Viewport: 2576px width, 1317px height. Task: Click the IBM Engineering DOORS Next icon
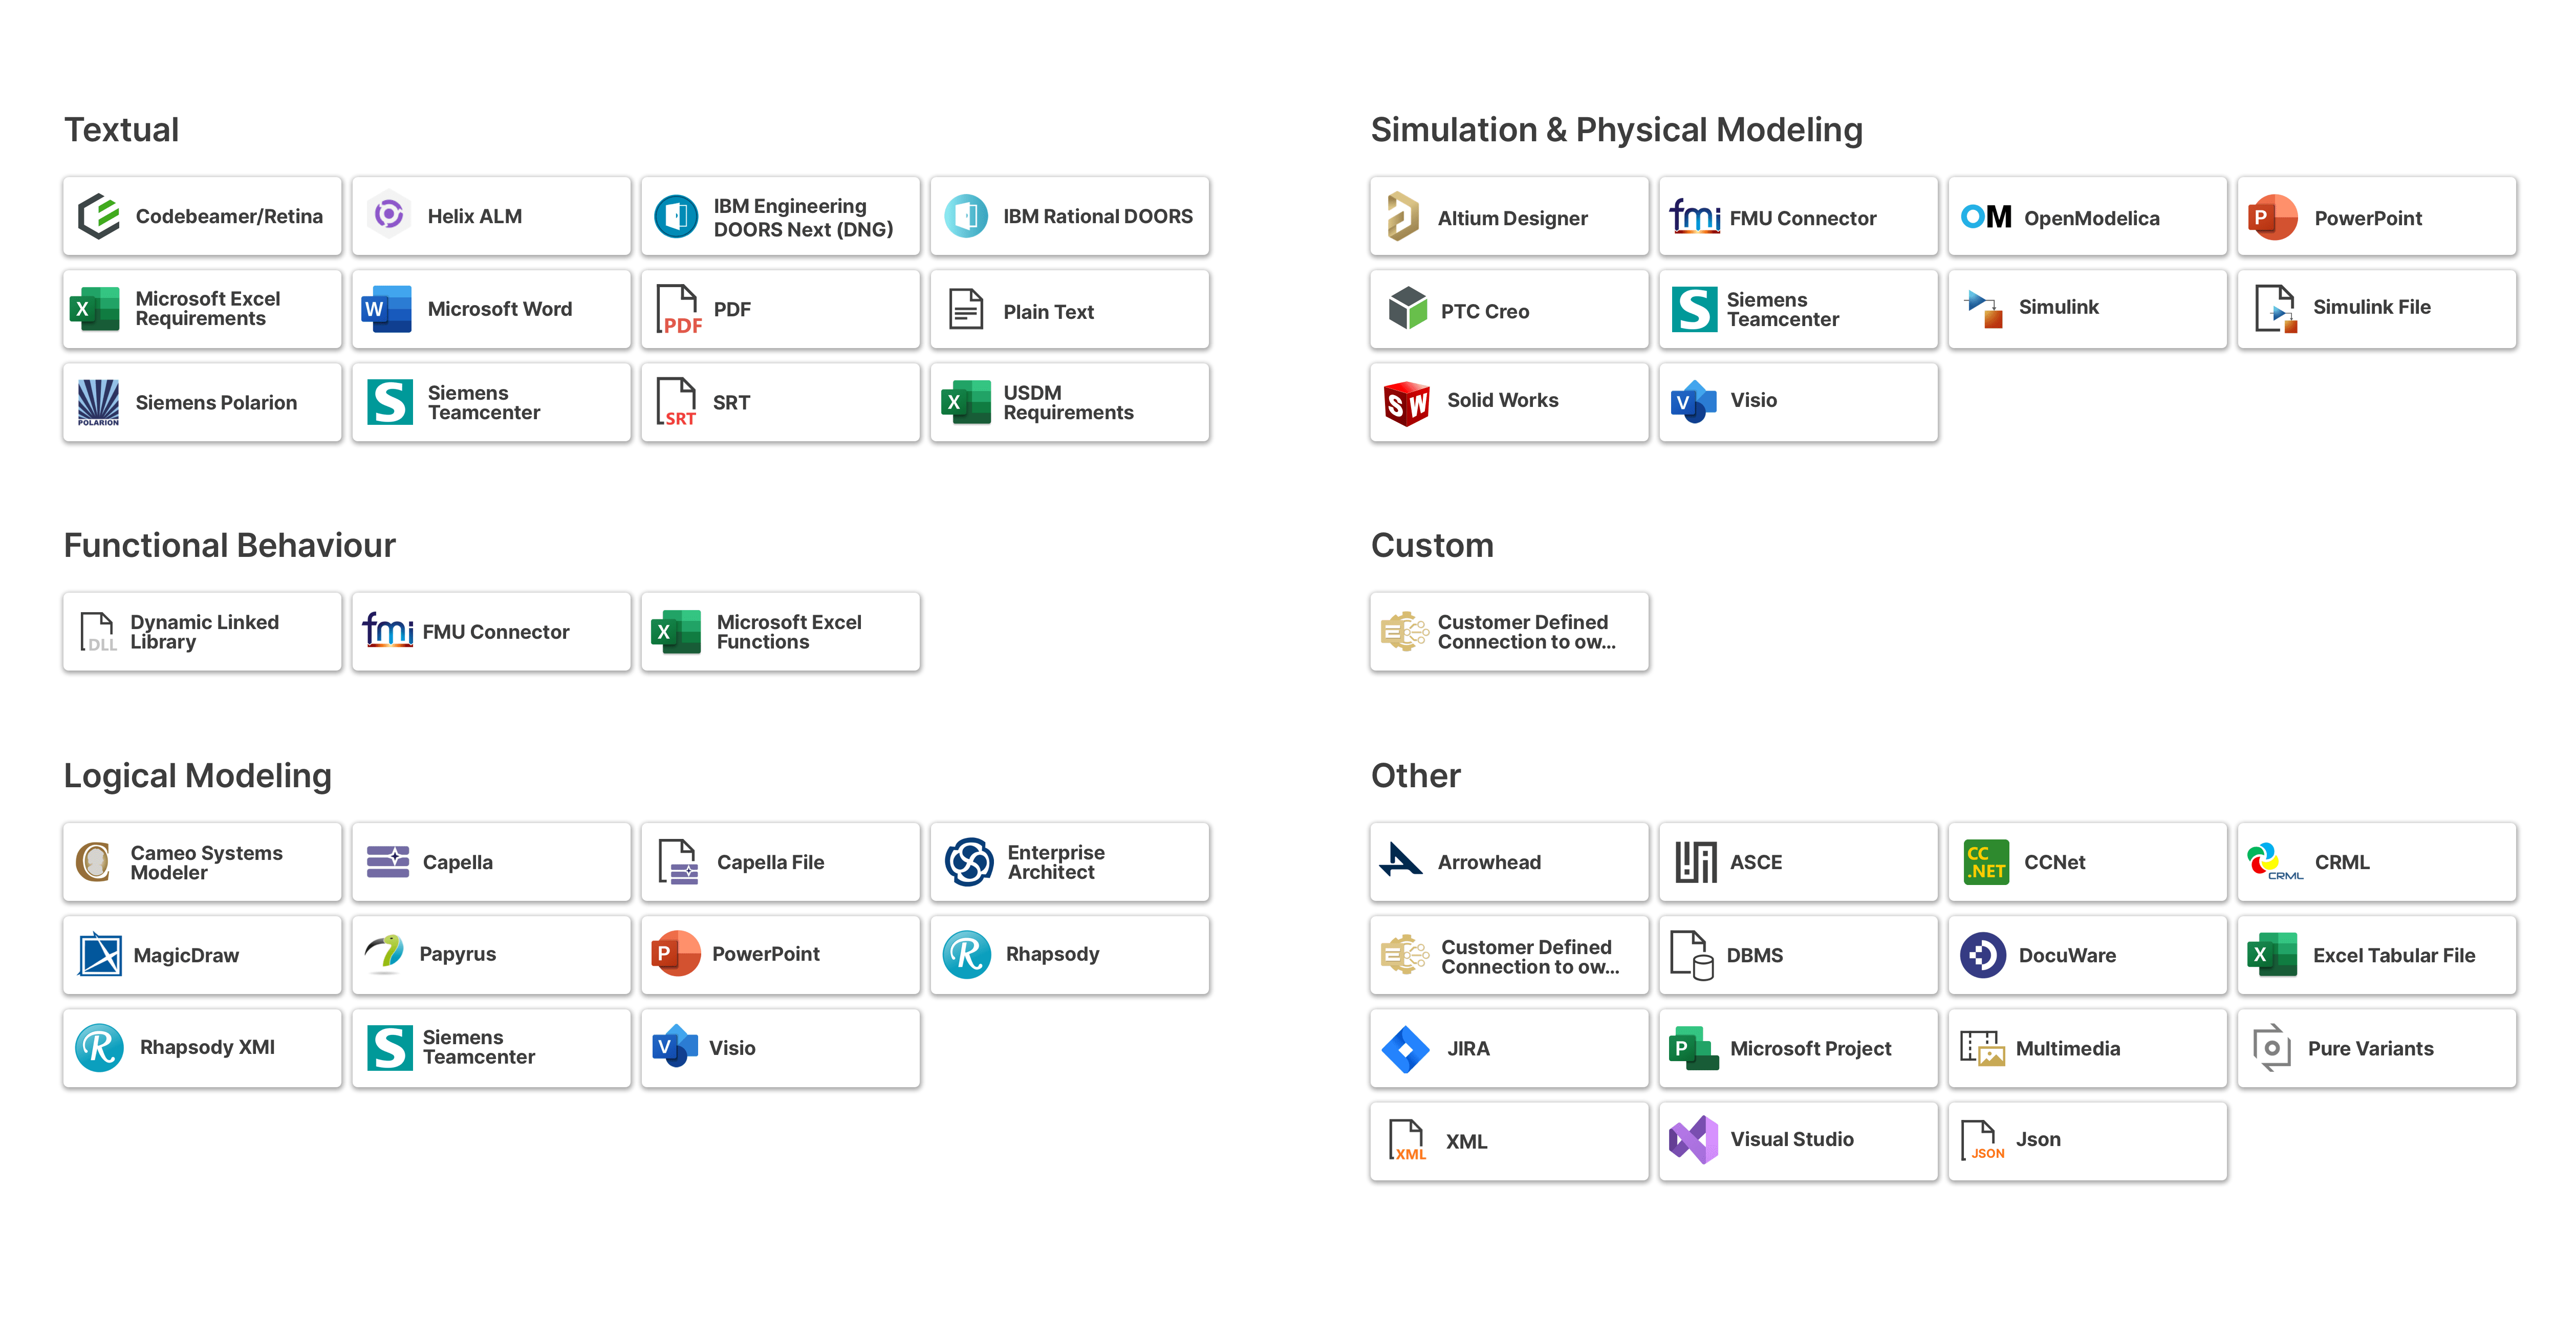click(x=677, y=216)
